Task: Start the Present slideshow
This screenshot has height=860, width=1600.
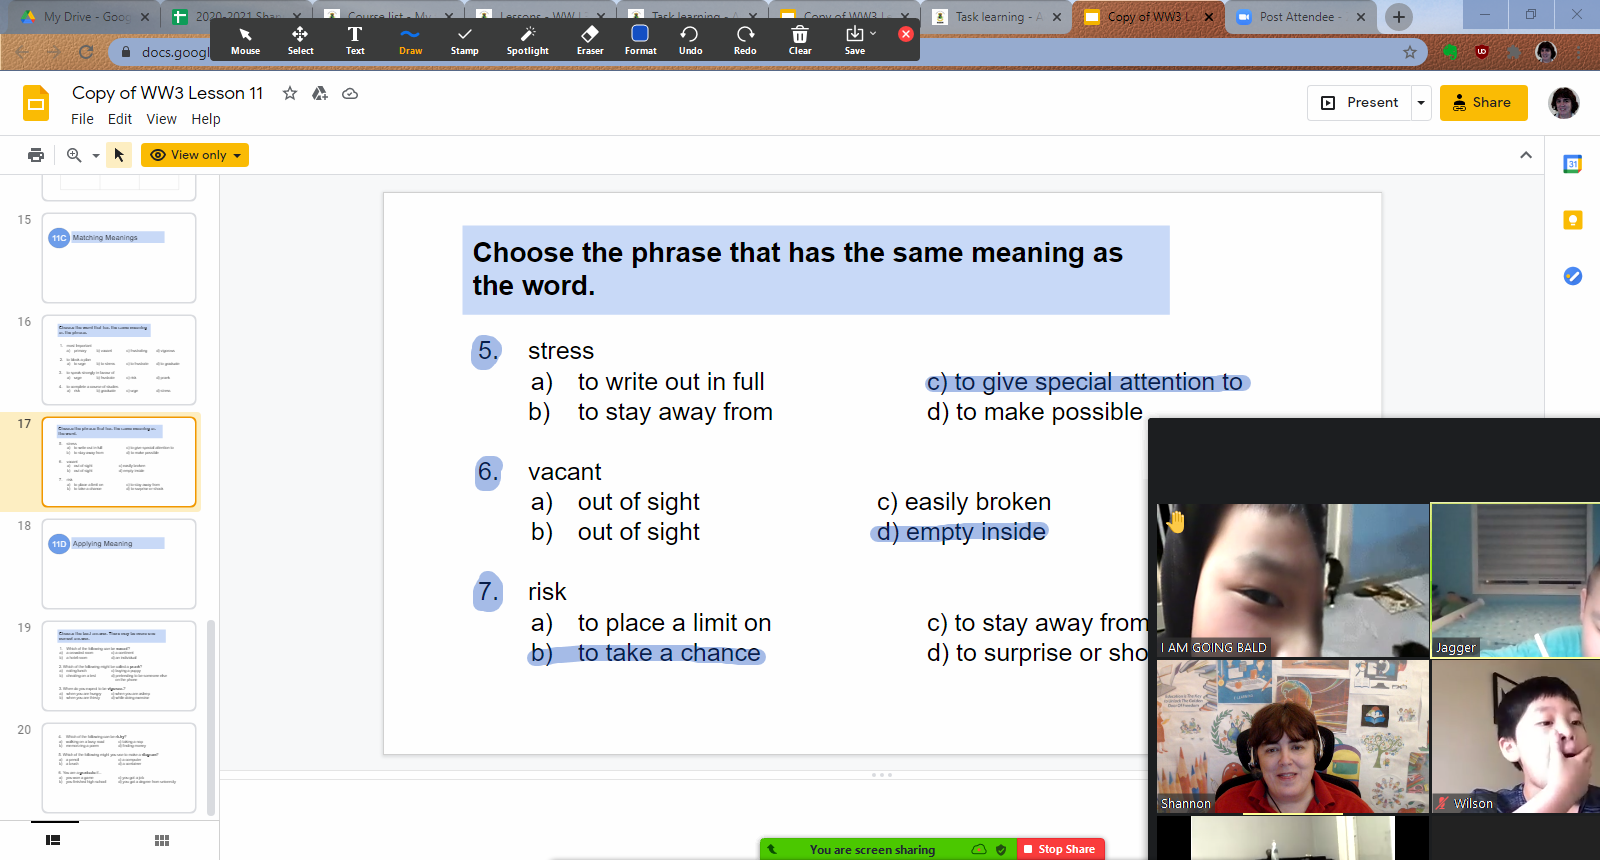Action: [x=1359, y=102]
